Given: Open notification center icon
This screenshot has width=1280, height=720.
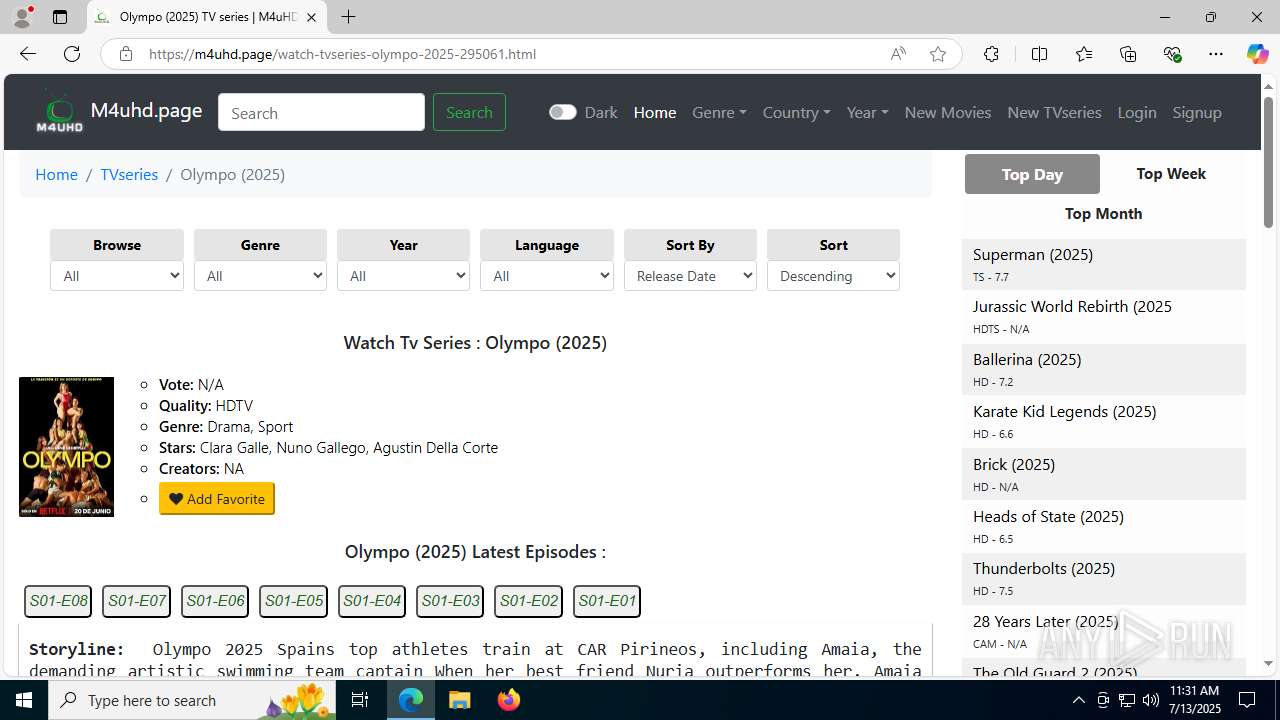Looking at the screenshot, I should [x=1247, y=700].
